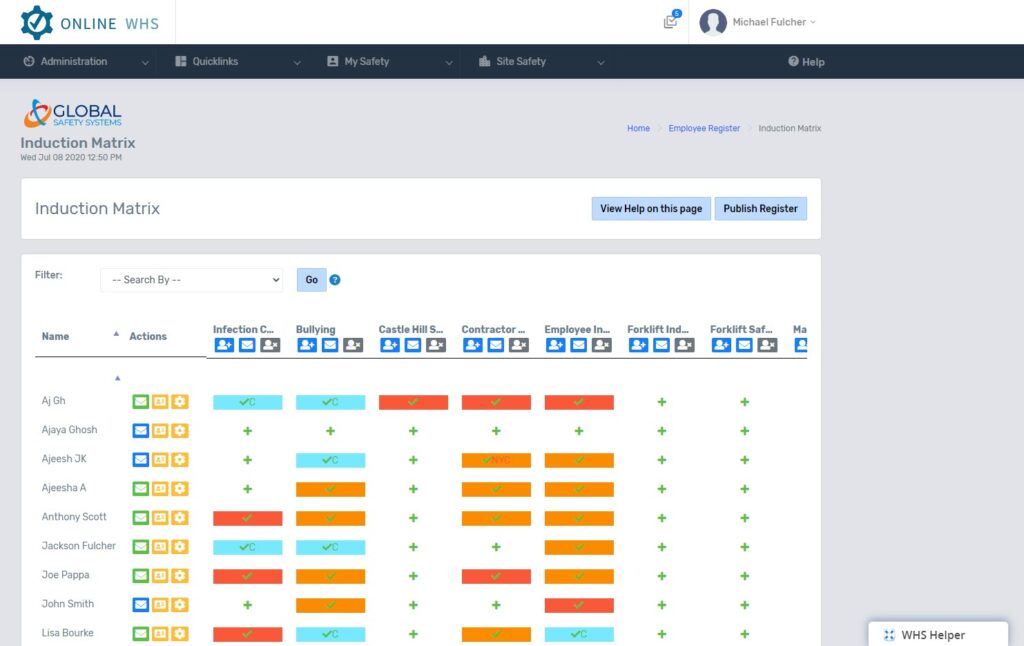Follow the Employee Register breadcrumb link

[704, 129]
